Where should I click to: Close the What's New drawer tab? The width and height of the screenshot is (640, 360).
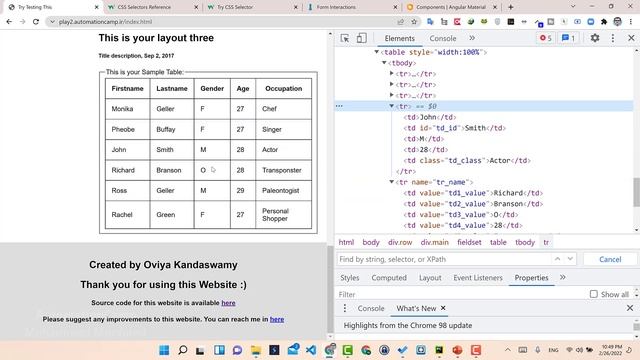(x=443, y=308)
